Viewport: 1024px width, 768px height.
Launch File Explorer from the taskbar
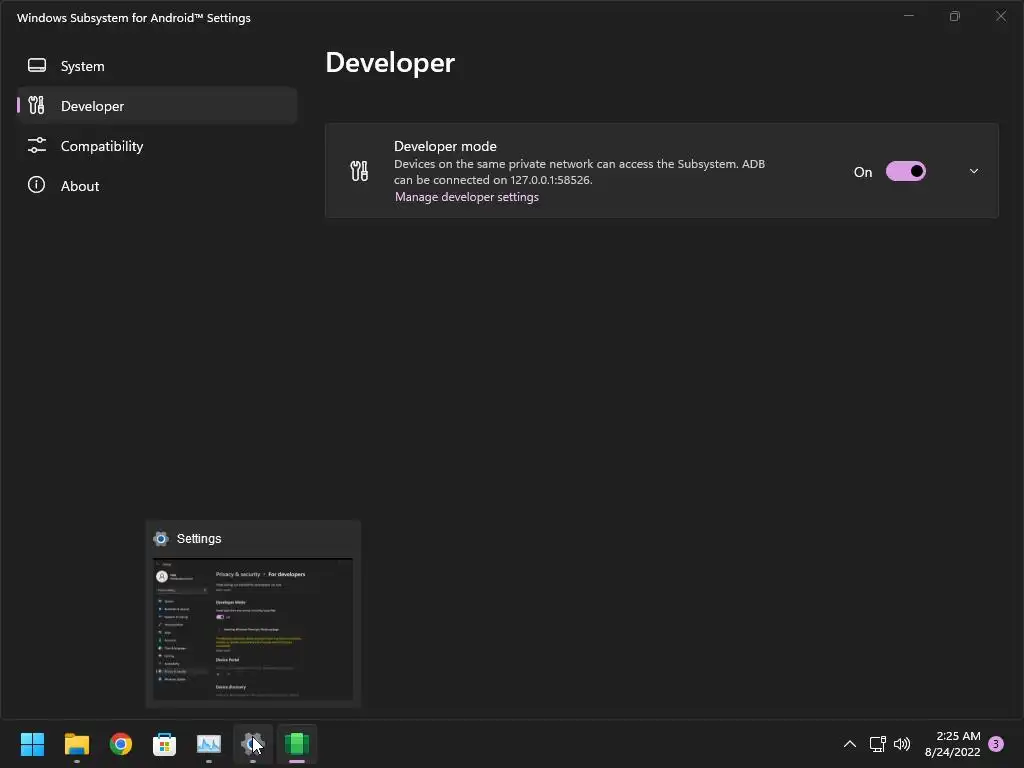[x=76, y=744]
